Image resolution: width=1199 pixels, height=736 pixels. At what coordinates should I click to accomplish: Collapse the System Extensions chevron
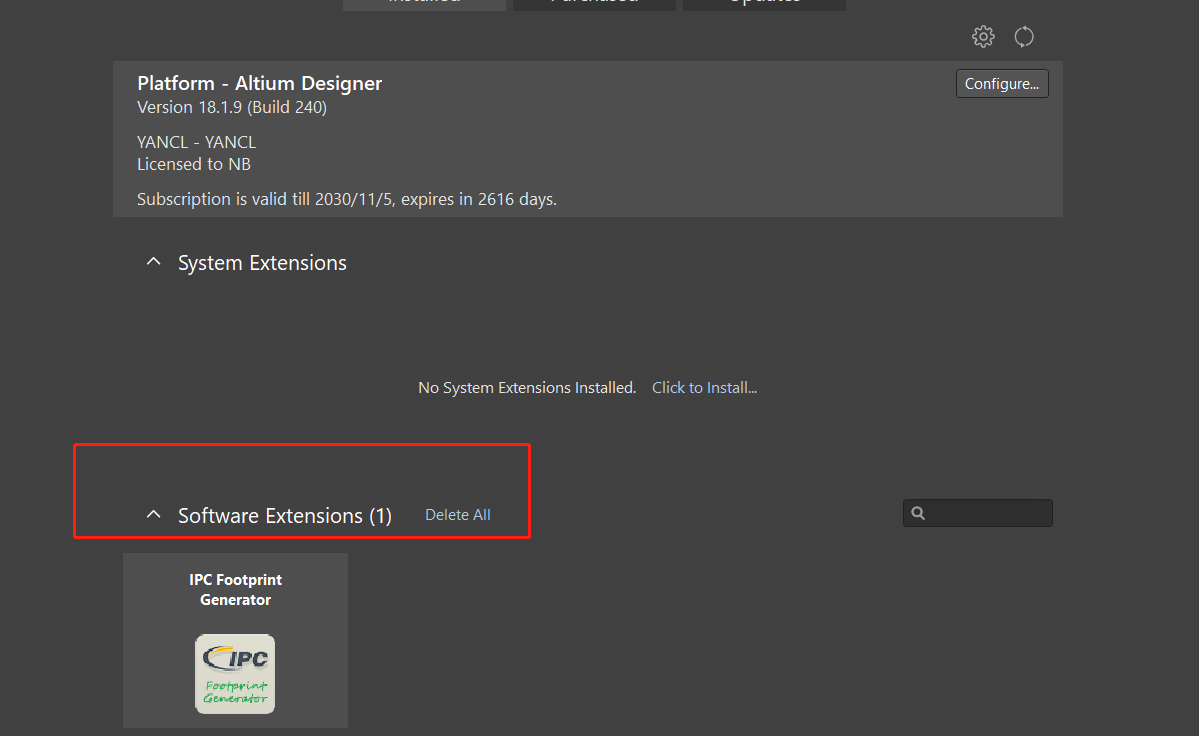point(153,262)
